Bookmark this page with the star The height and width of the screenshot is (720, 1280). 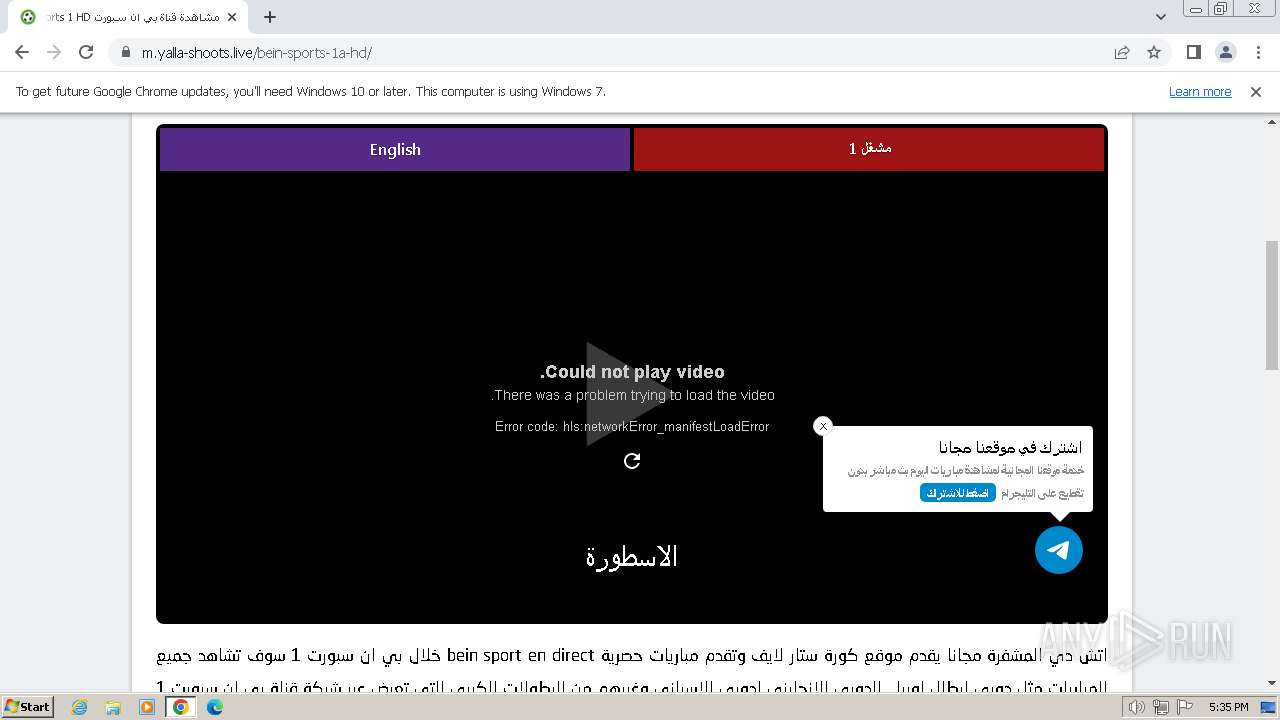1154,52
